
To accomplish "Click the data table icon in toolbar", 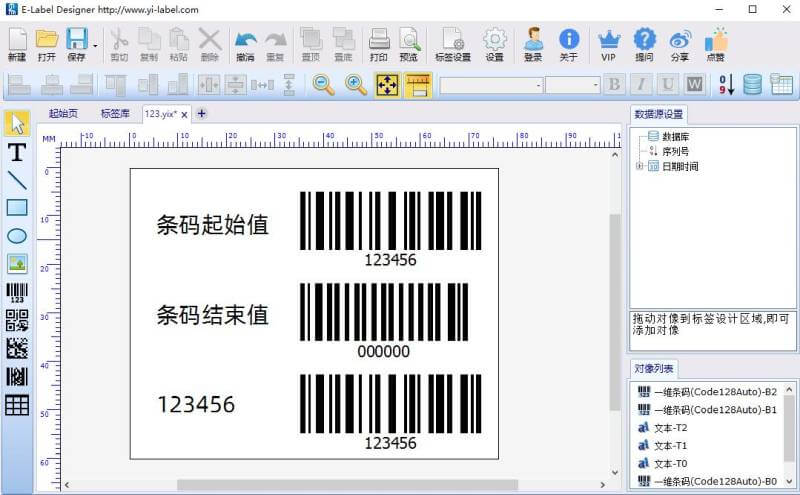I will pyautogui.click(x=781, y=85).
